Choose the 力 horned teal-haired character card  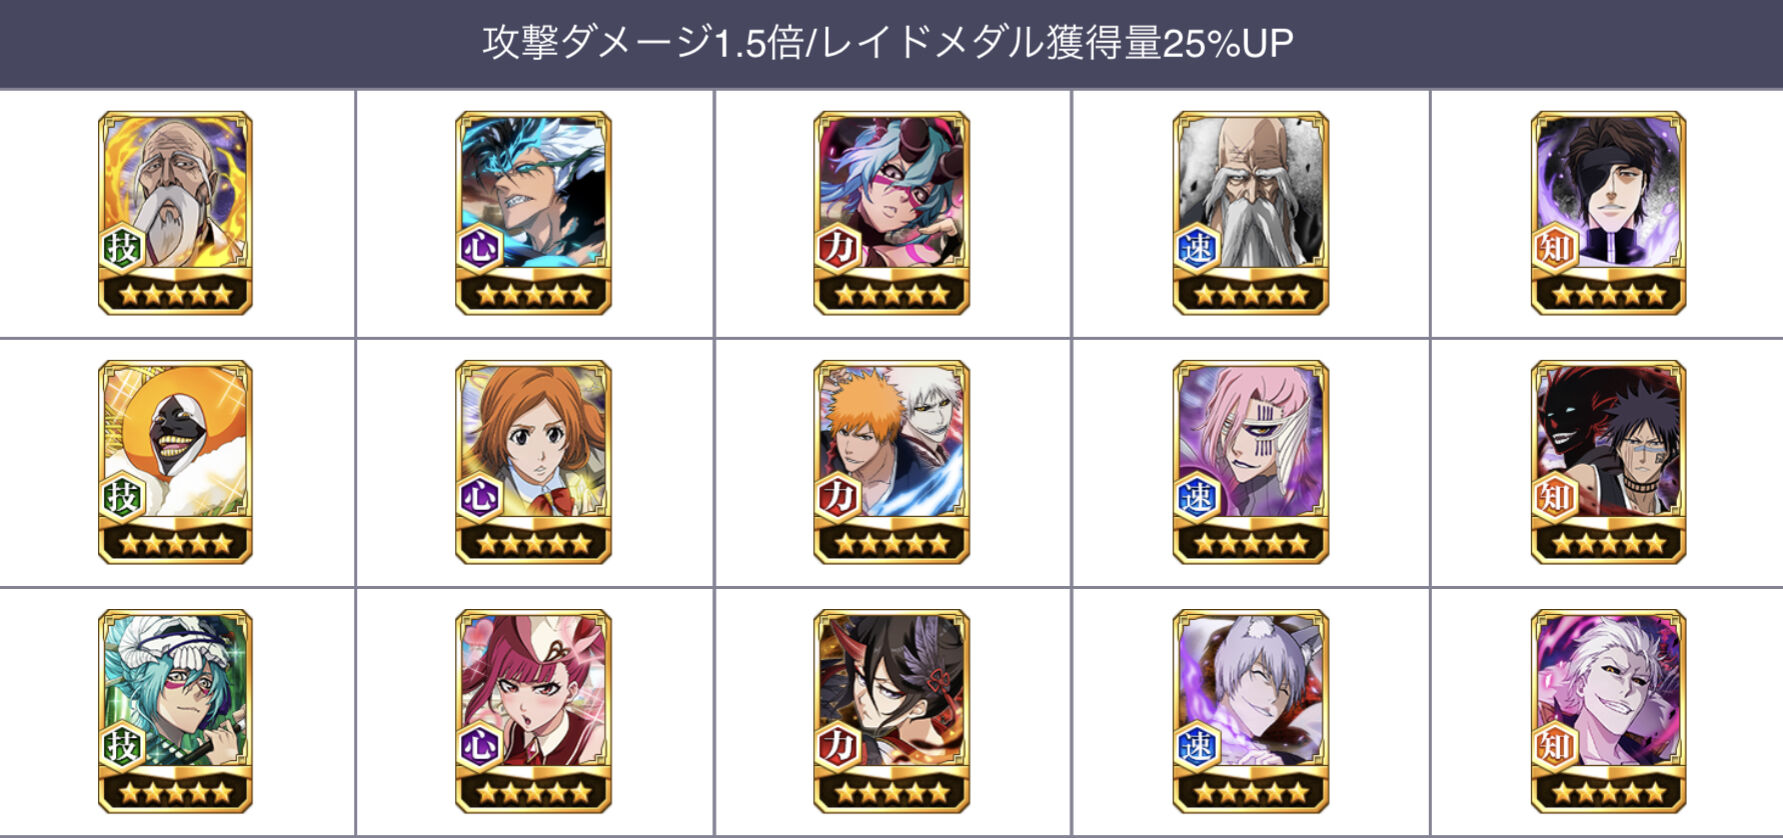click(891, 213)
